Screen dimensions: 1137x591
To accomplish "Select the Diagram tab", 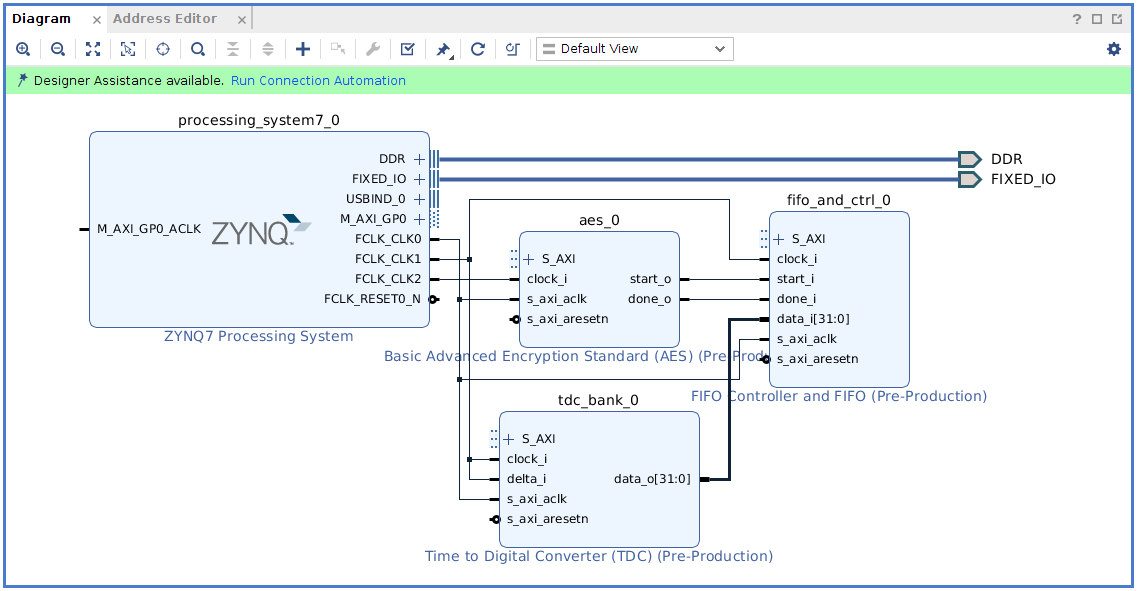I will 42,19.
